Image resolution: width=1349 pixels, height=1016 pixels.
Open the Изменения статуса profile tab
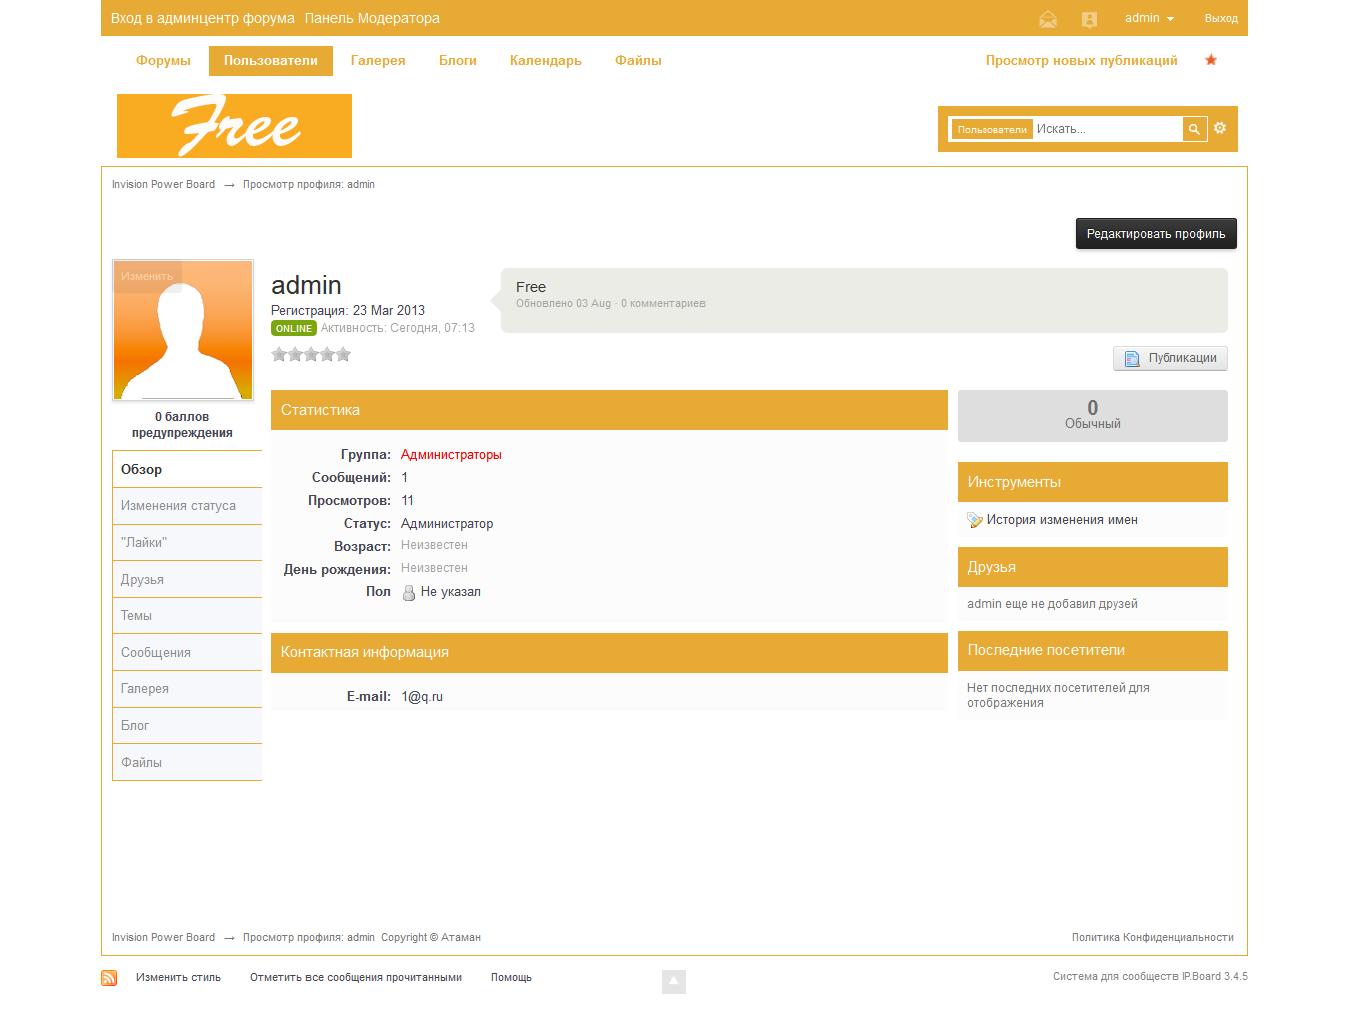[x=178, y=506]
